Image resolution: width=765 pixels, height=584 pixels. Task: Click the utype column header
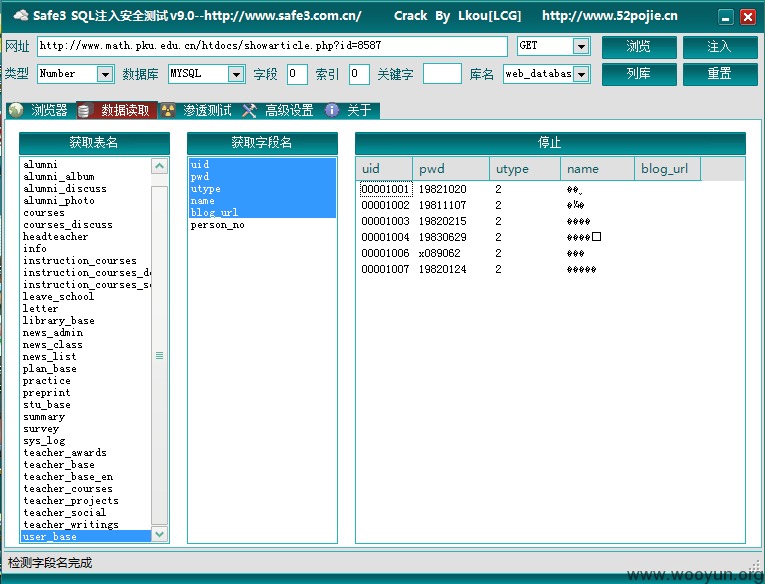click(x=525, y=169)
